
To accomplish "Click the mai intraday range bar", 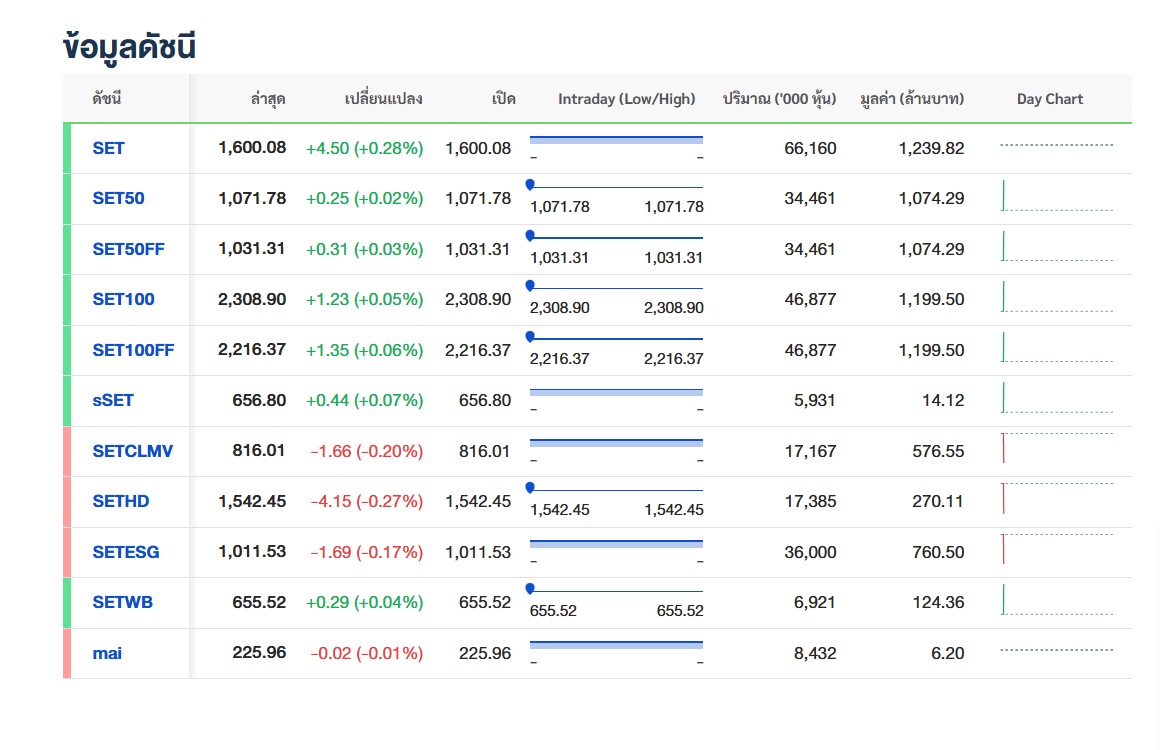I will [x=616, y=645].
